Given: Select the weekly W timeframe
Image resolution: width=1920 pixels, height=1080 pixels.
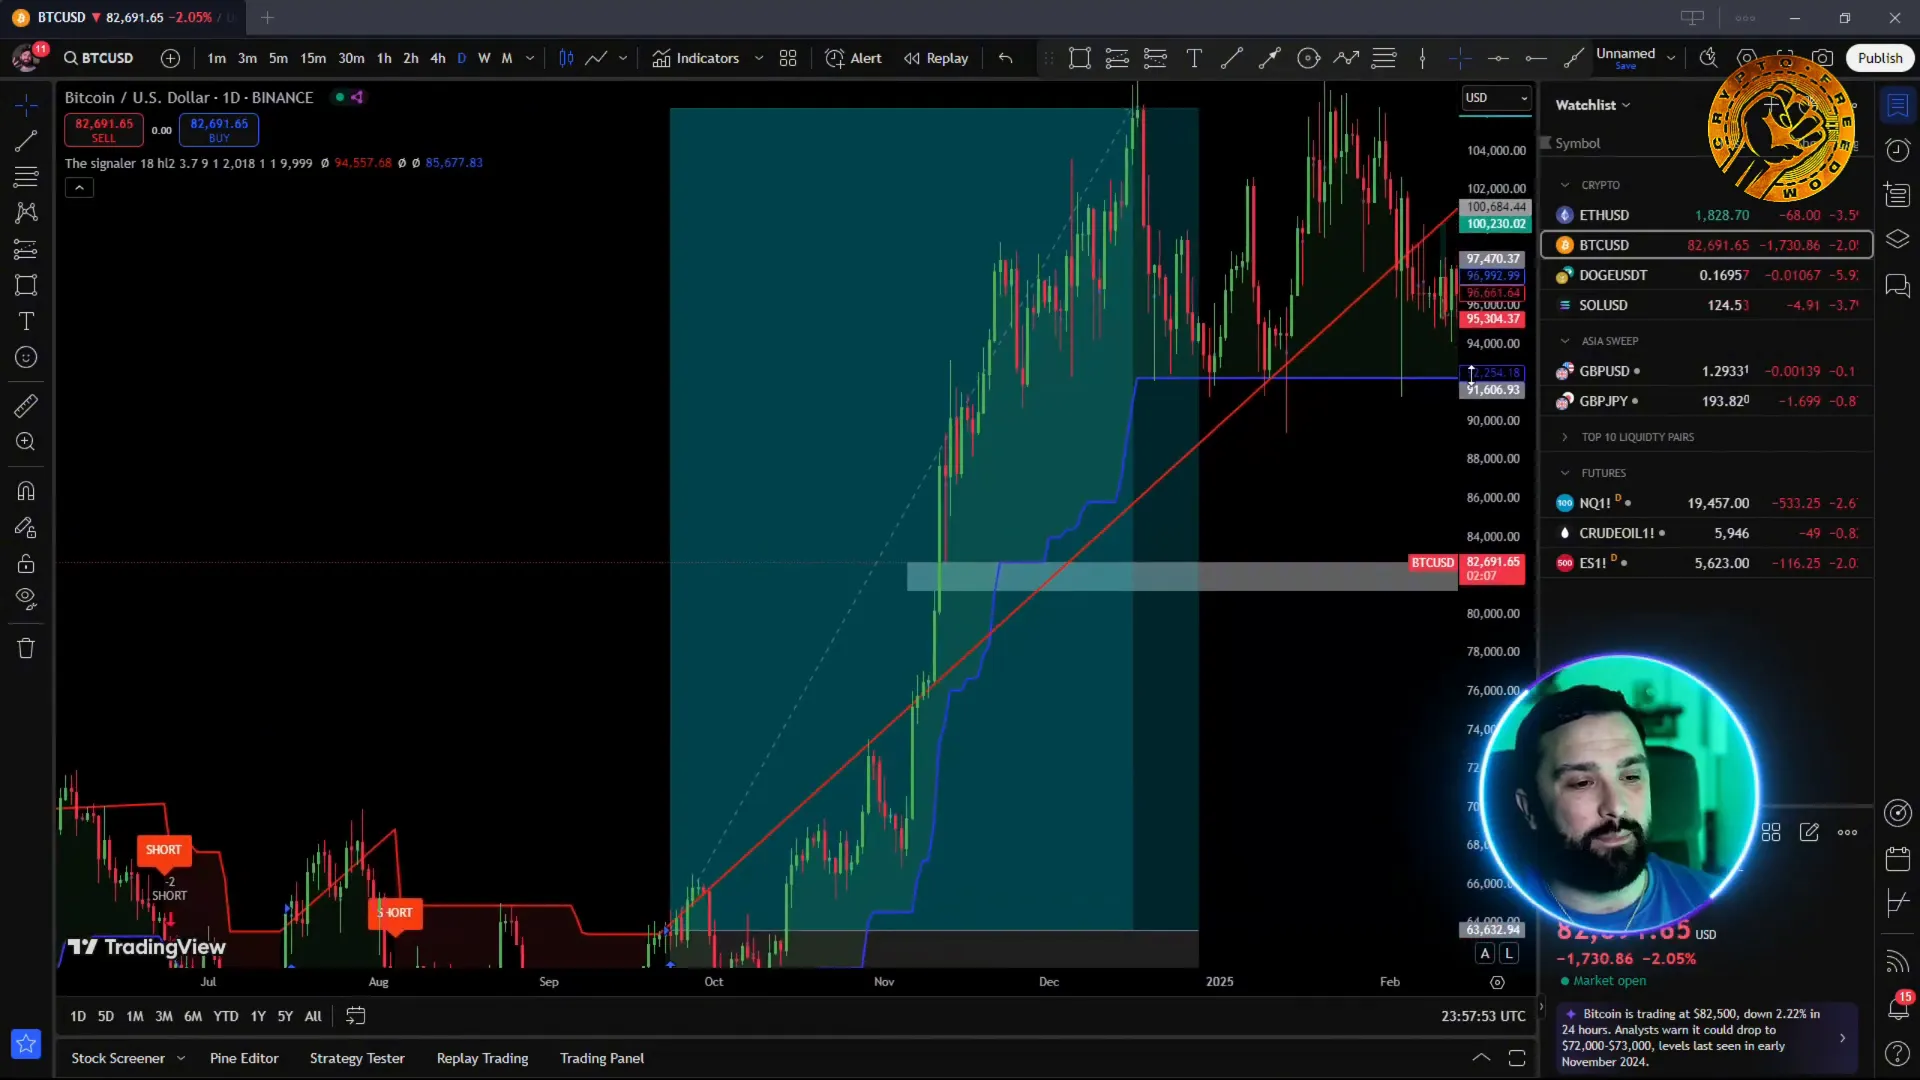Looking at the screenshot, I should (x=484, y=58).
